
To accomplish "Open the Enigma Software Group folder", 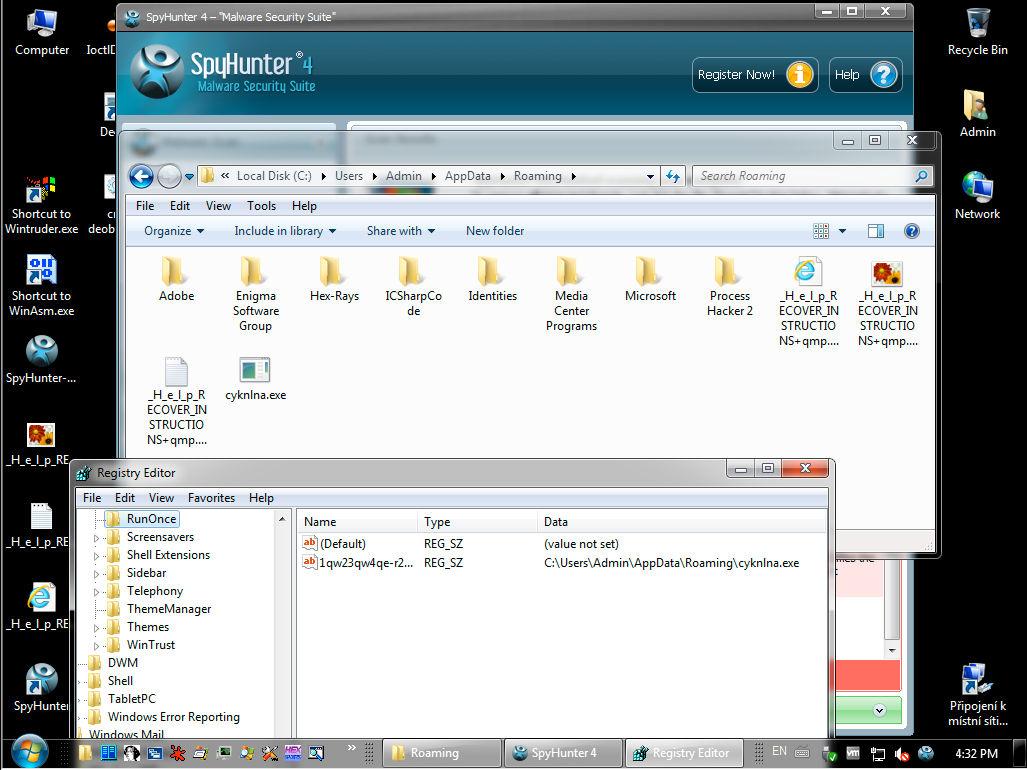I will pyautogui.click(x=255, y=295).
